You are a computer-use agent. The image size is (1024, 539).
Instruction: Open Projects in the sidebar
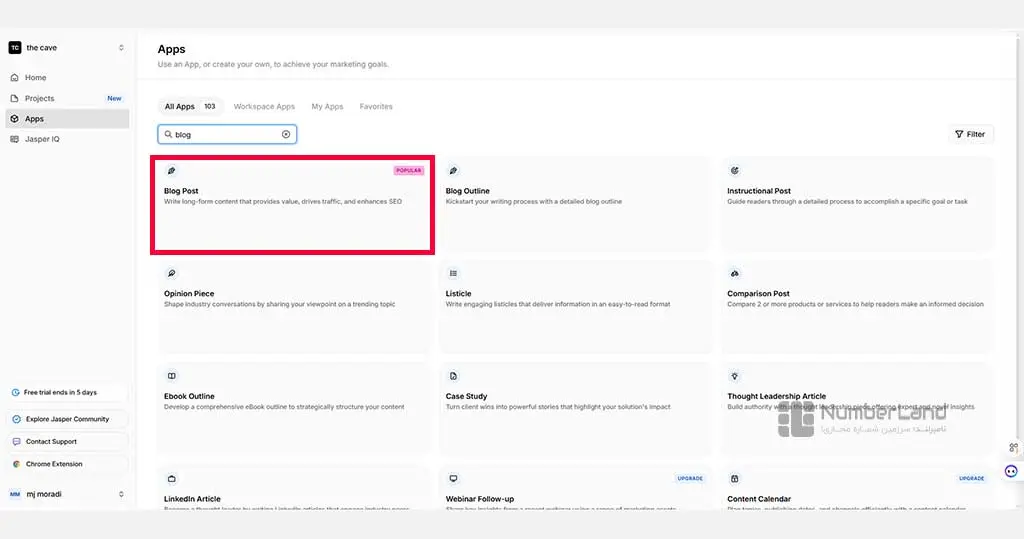pyautogui.click(x=67, y=98)
